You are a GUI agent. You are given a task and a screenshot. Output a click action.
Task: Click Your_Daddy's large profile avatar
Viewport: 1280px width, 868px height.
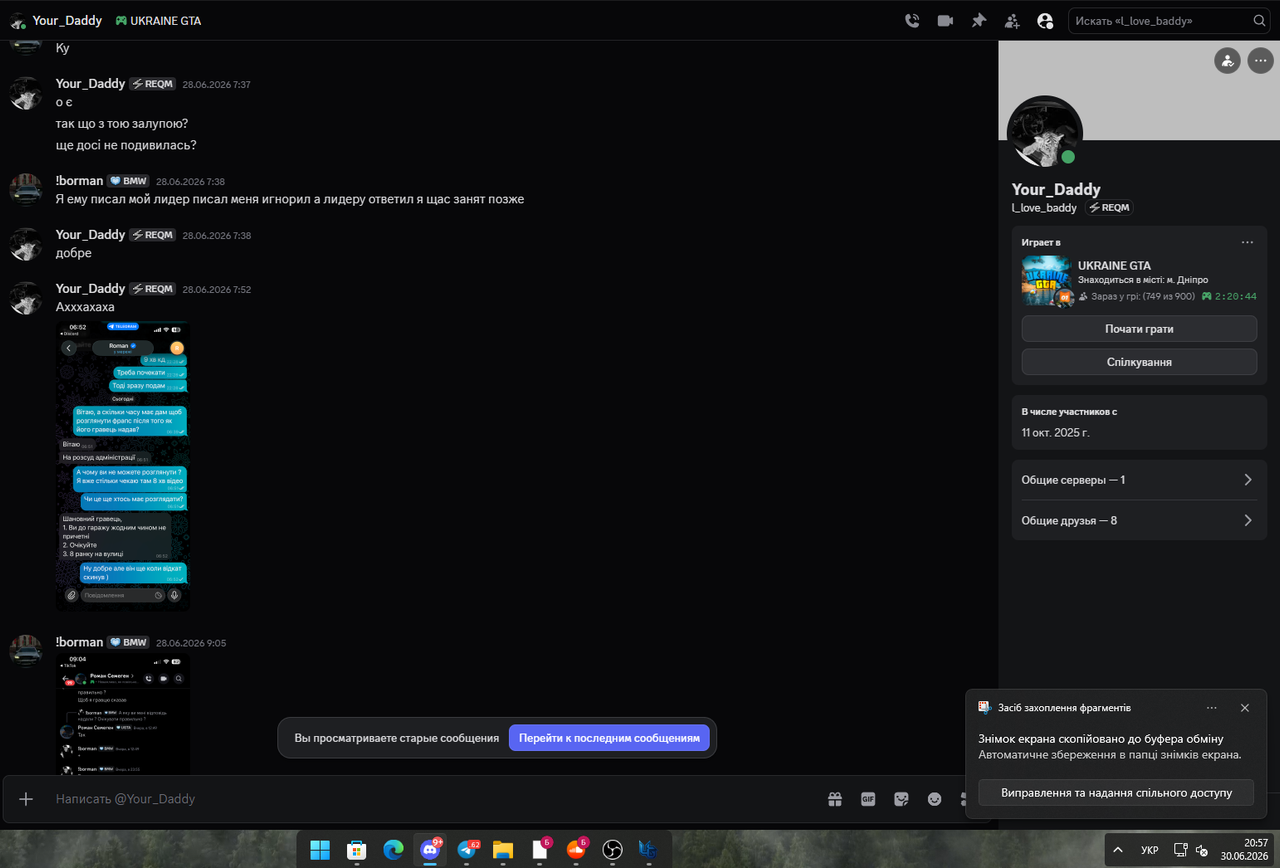[1044, 132]
